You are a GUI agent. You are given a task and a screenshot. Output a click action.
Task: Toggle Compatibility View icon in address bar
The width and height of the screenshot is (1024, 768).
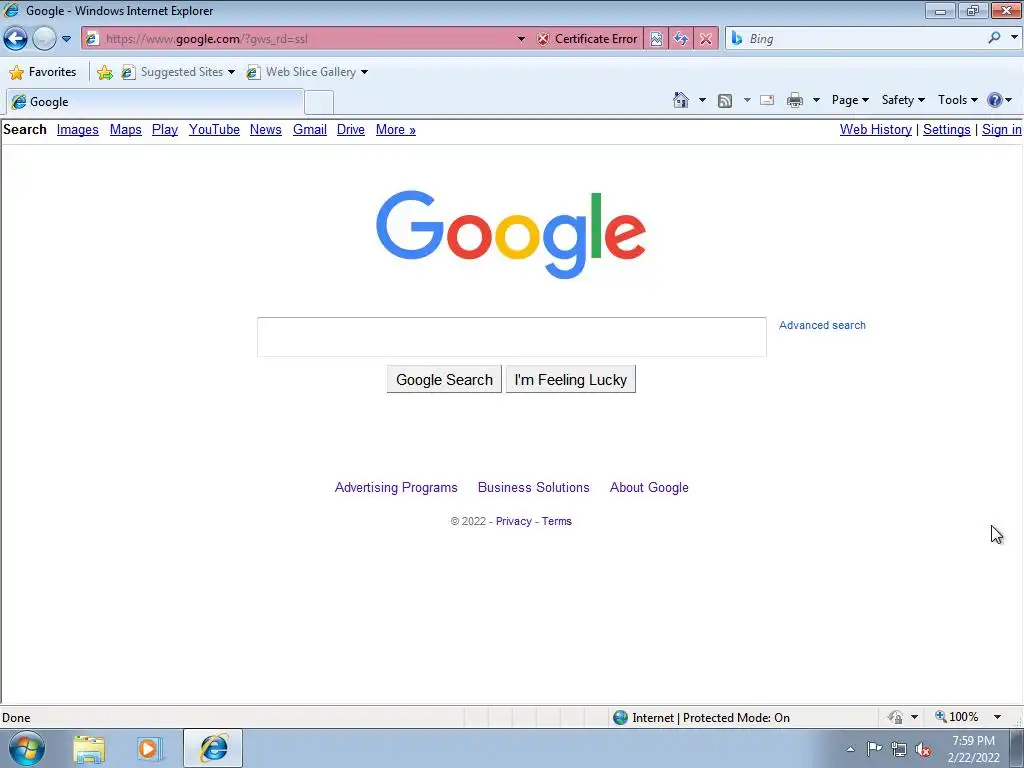click(x=656, y=39)
